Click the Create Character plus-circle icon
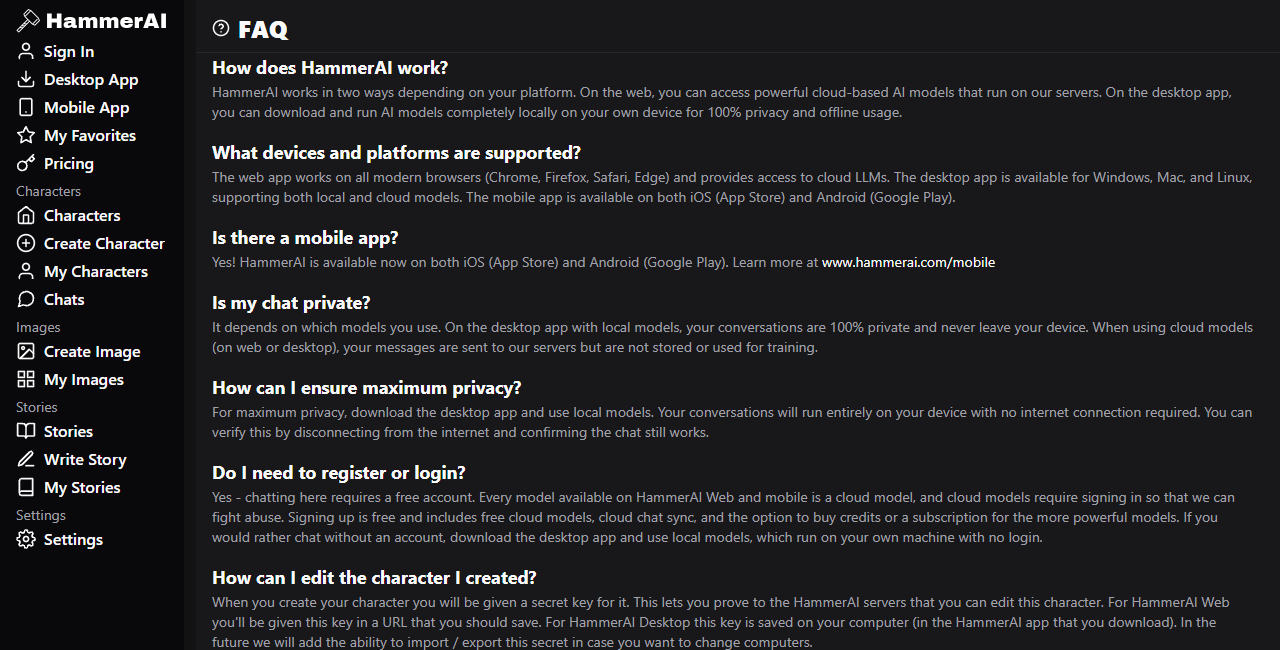1280x650 pixels. (x=26, y=244)
